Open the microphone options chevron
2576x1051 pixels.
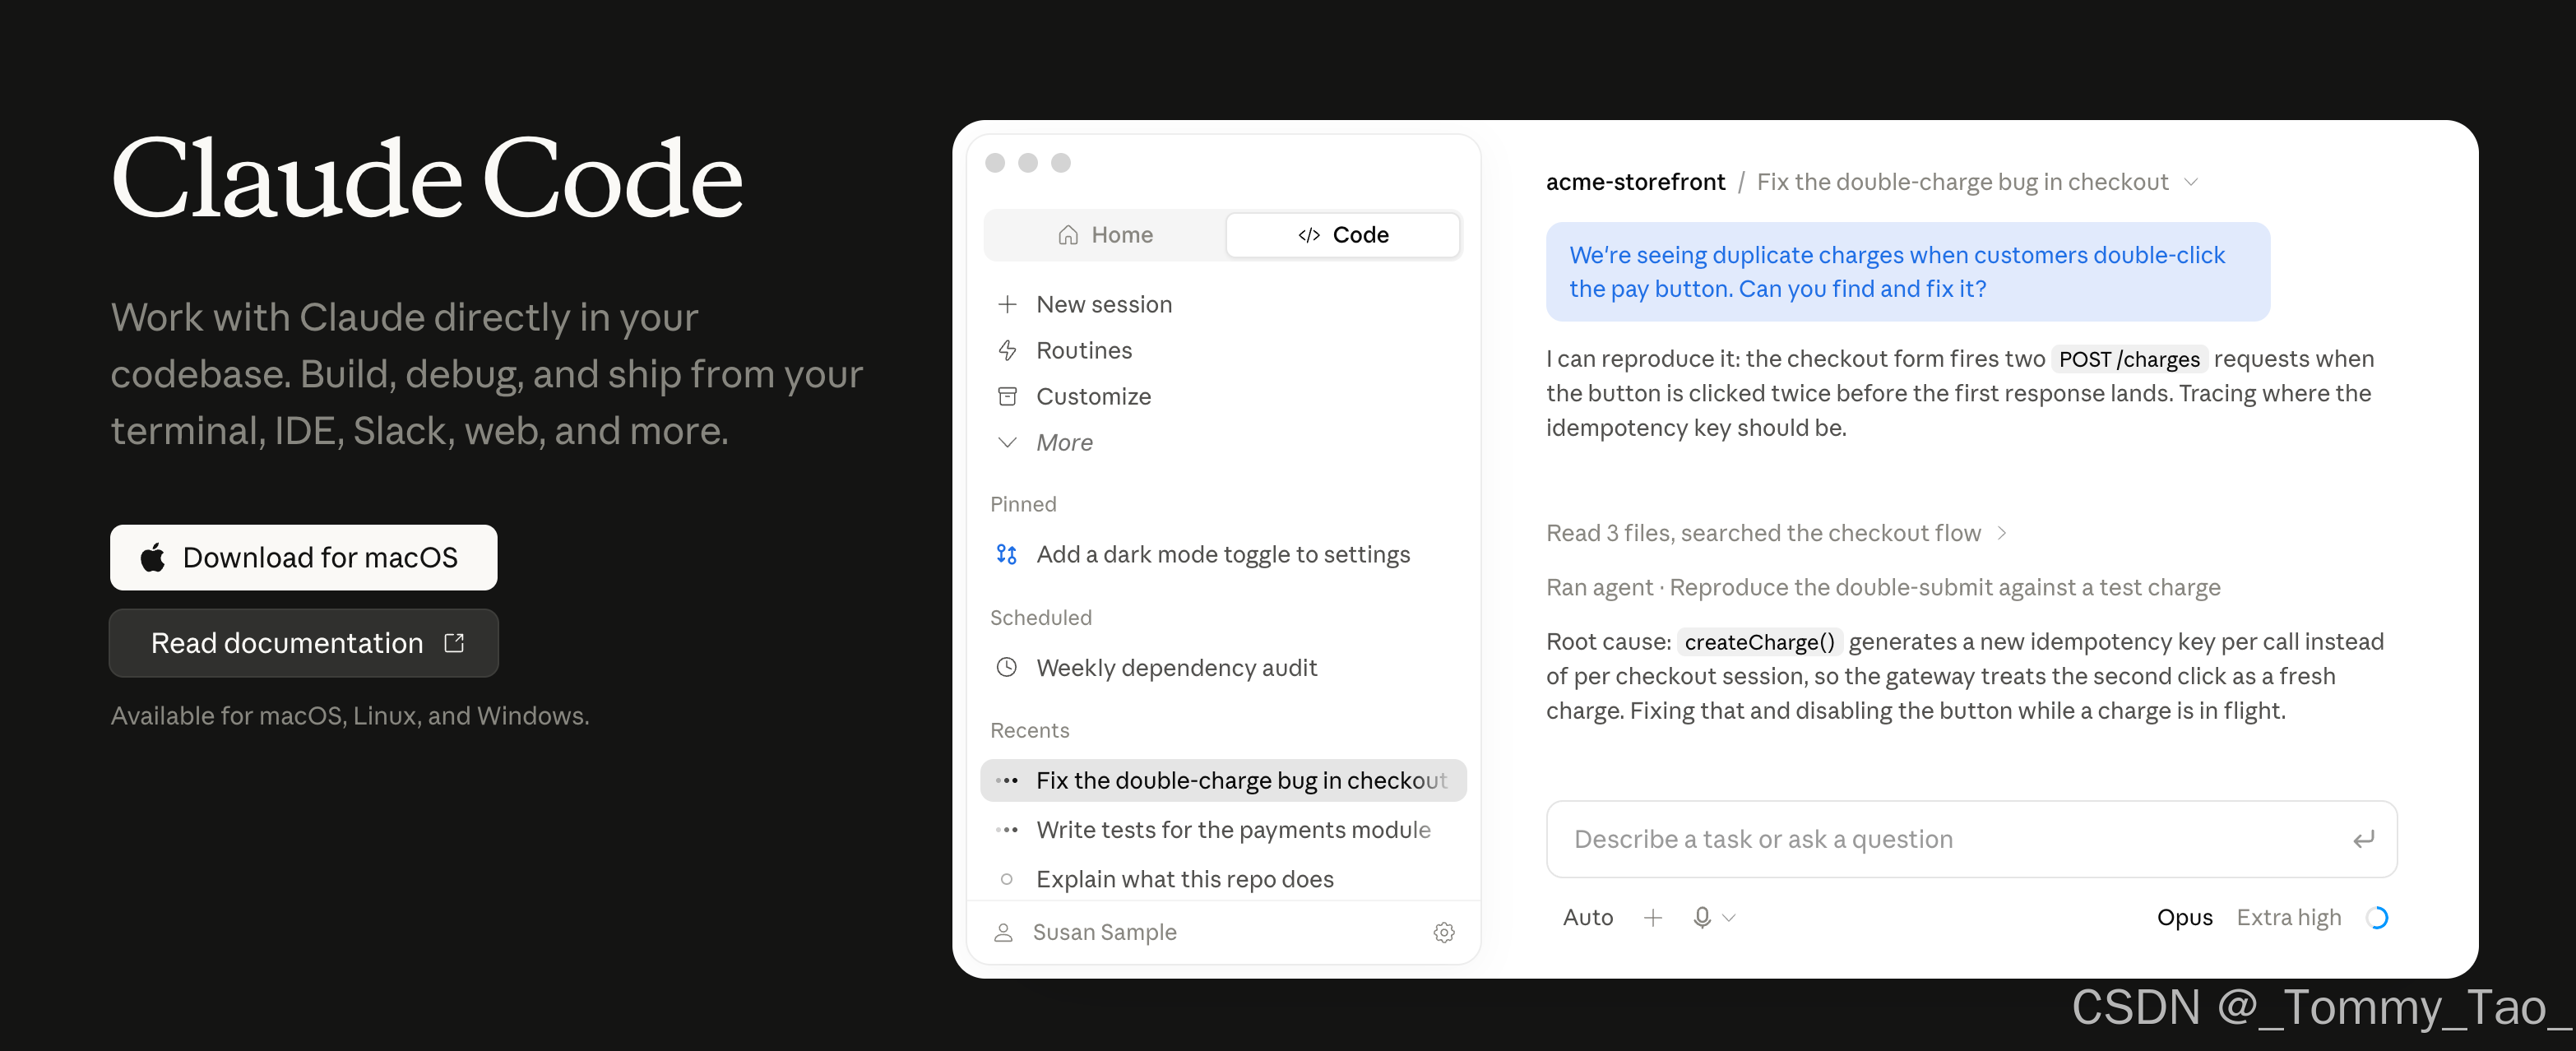click(x=1729, y=917)
